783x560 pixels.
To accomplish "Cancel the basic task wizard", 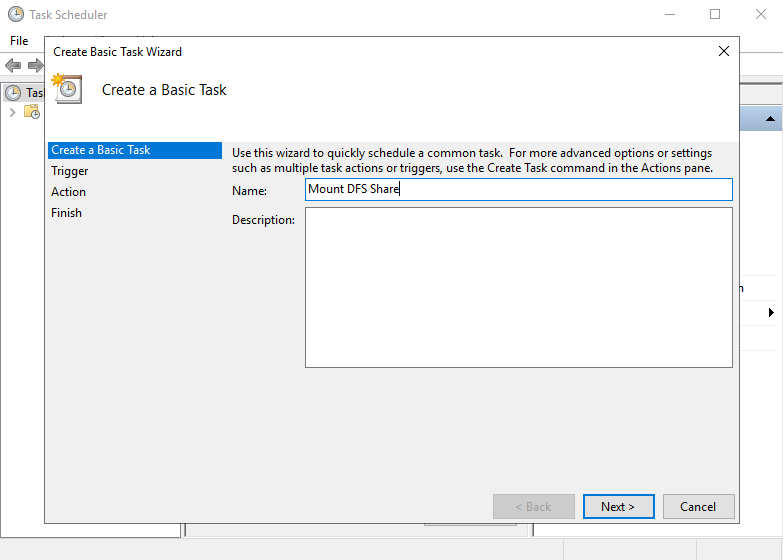I will pos(698,507).
